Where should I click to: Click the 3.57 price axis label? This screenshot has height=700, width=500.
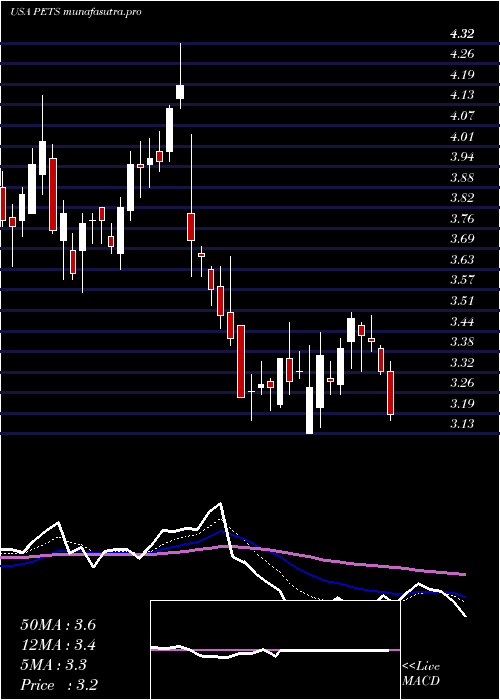(462, 280)
